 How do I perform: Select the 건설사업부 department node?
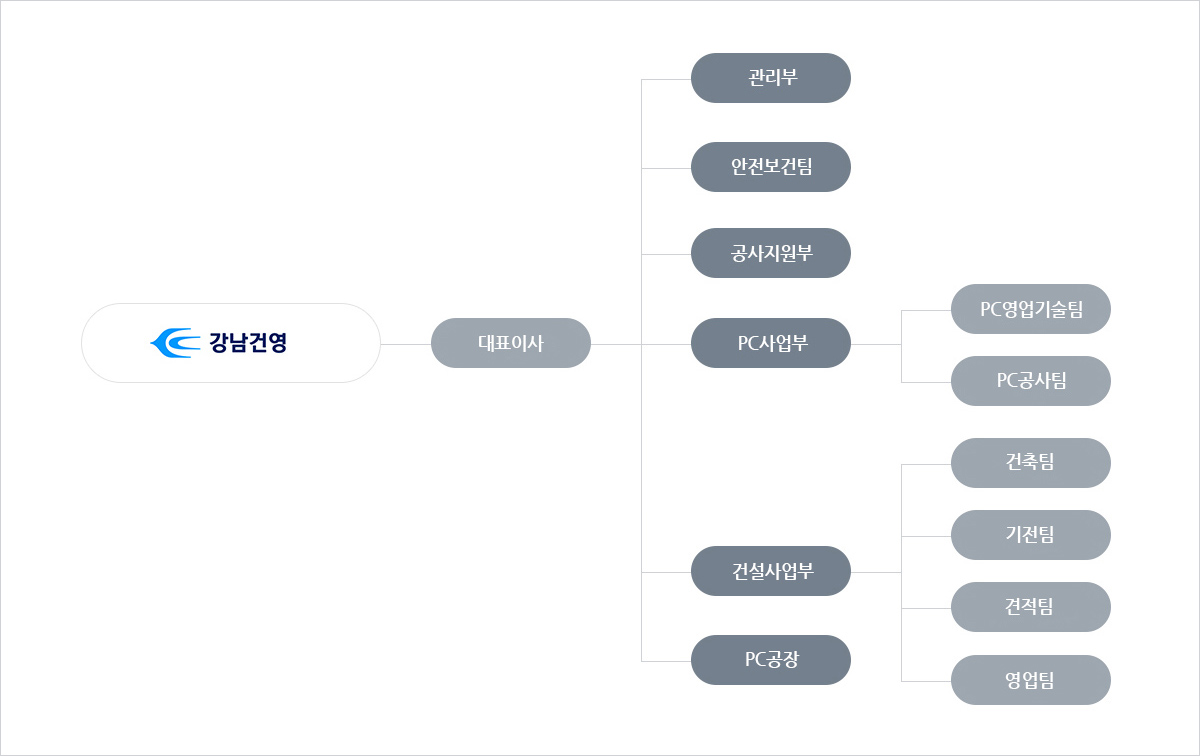click(x=771, y=571)
